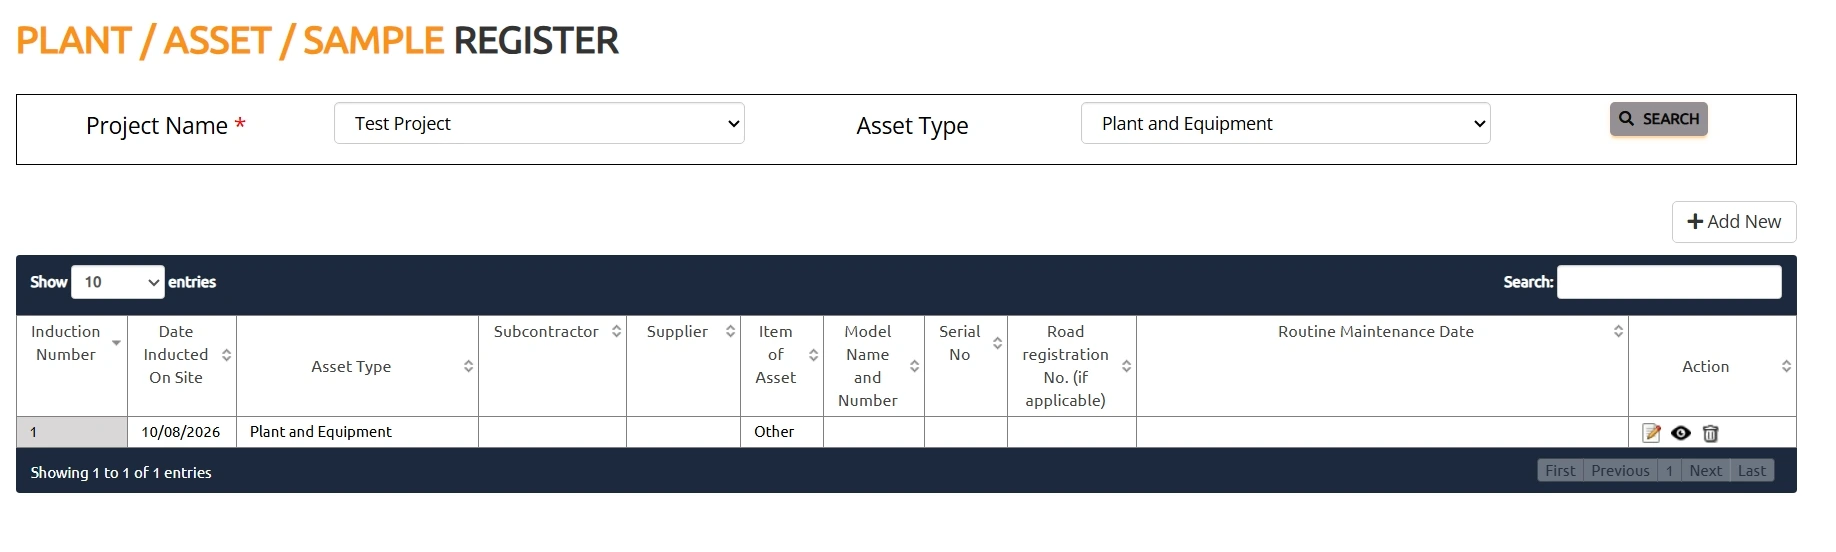Screen dimensions: 1836x552
Task: Open the Project Name dropdown
Action: (539, 123)
